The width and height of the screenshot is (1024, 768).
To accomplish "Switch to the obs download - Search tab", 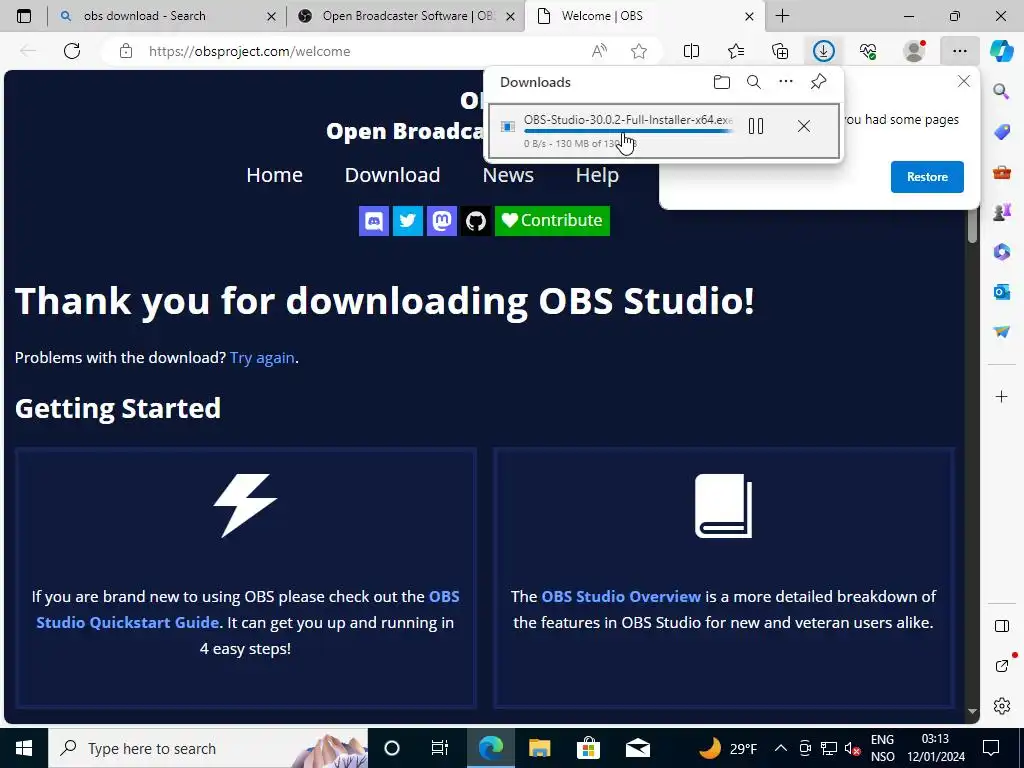I will pyautogui.click(x=166, y=16).
